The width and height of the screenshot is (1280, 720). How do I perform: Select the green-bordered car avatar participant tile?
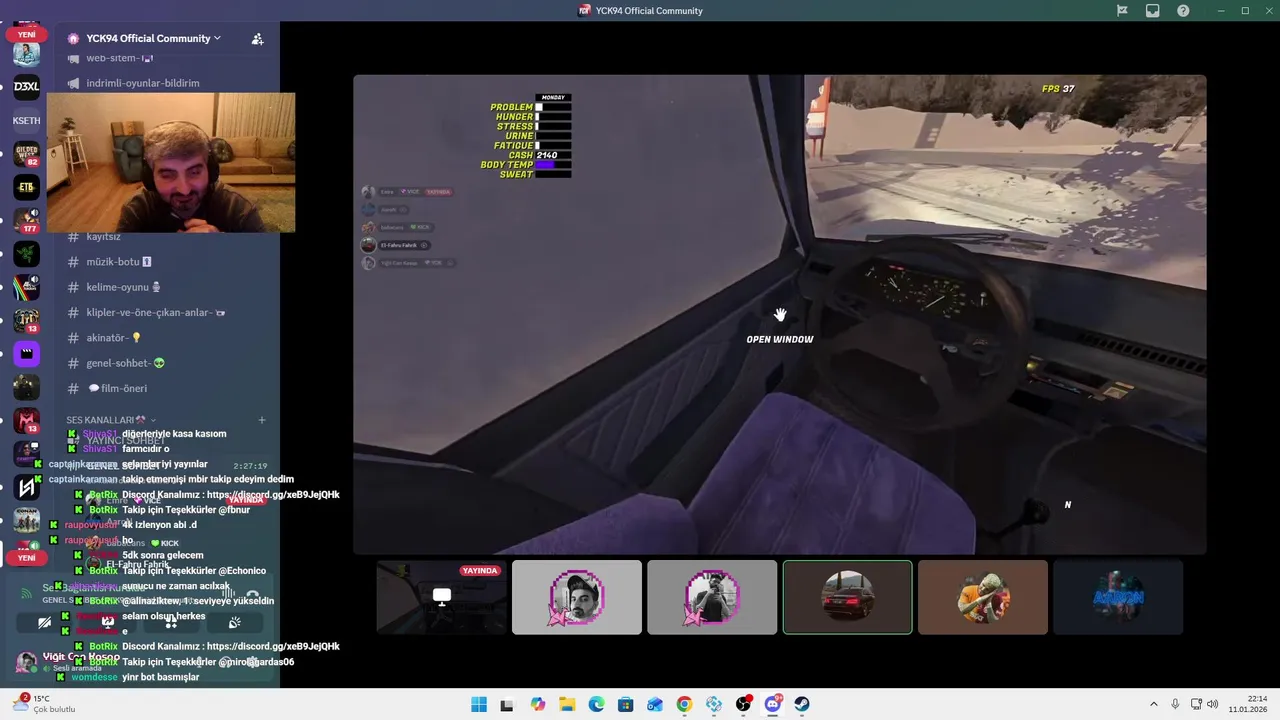pos(848,597)
